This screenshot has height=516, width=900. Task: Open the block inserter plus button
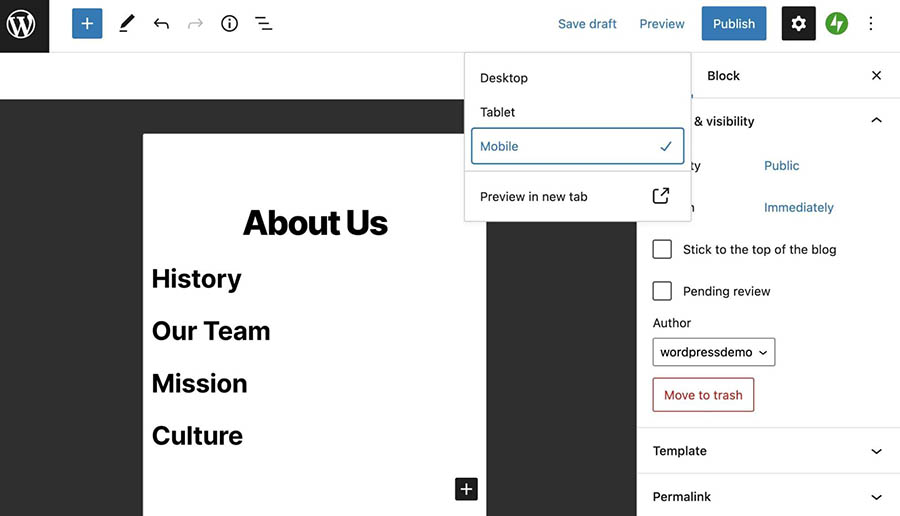87,24
